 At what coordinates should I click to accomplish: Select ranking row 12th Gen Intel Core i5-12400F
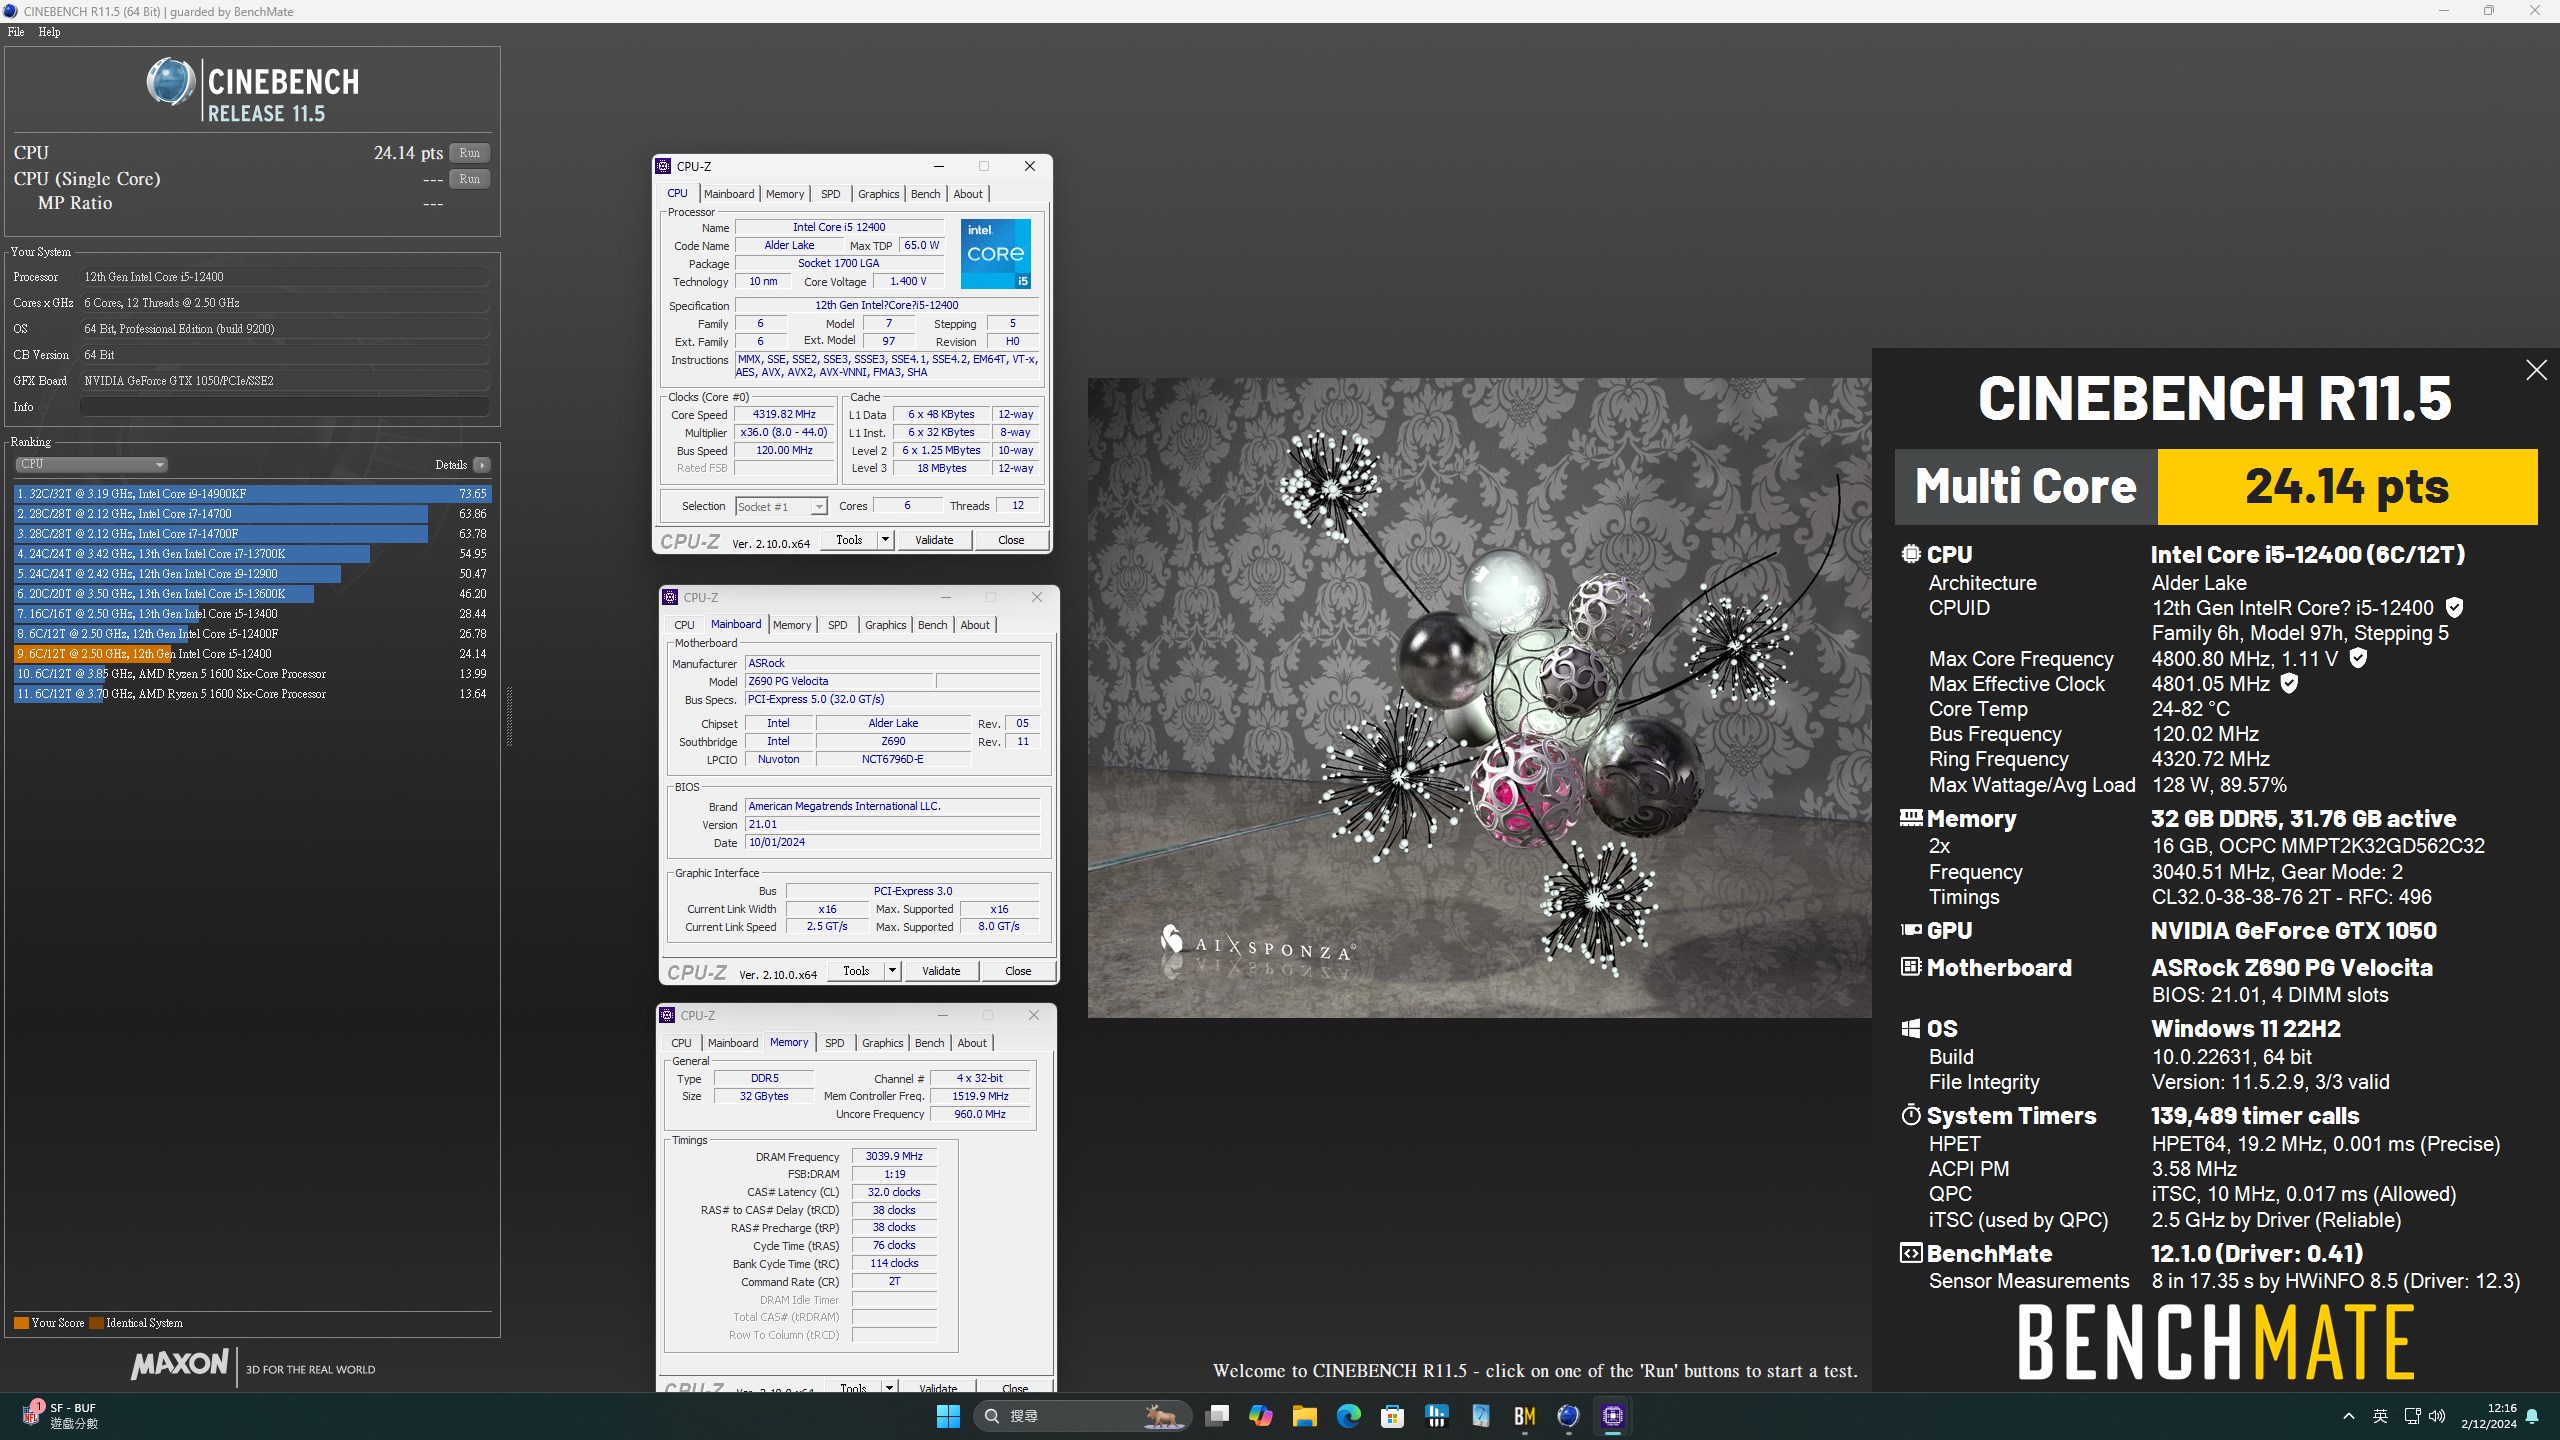(252, 634)
